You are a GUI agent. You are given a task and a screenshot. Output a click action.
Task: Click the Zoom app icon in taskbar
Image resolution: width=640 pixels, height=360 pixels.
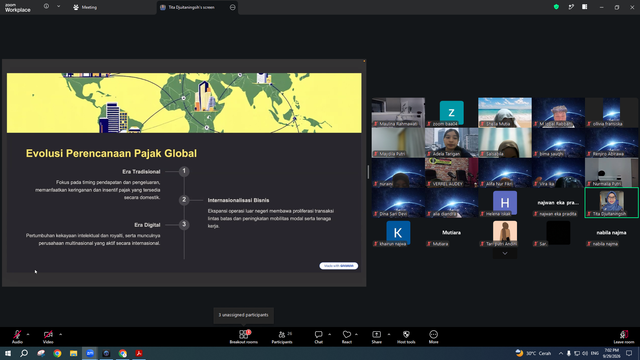coord(90,353)
